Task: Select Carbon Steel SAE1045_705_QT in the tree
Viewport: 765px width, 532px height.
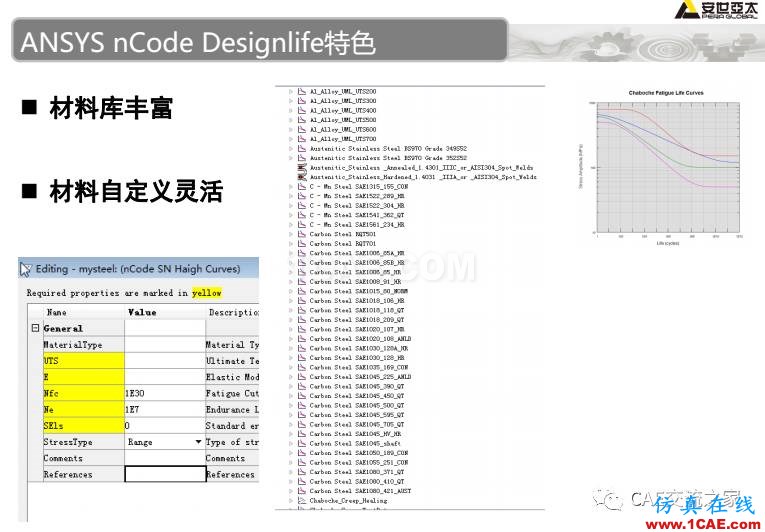Action: coord(357,425)
